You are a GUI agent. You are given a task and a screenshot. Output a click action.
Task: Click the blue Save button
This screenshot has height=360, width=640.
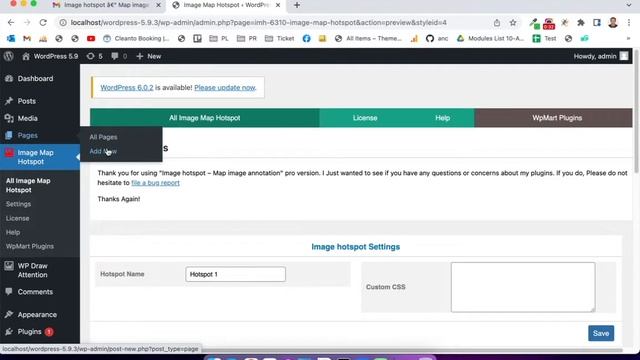point(601,333)
